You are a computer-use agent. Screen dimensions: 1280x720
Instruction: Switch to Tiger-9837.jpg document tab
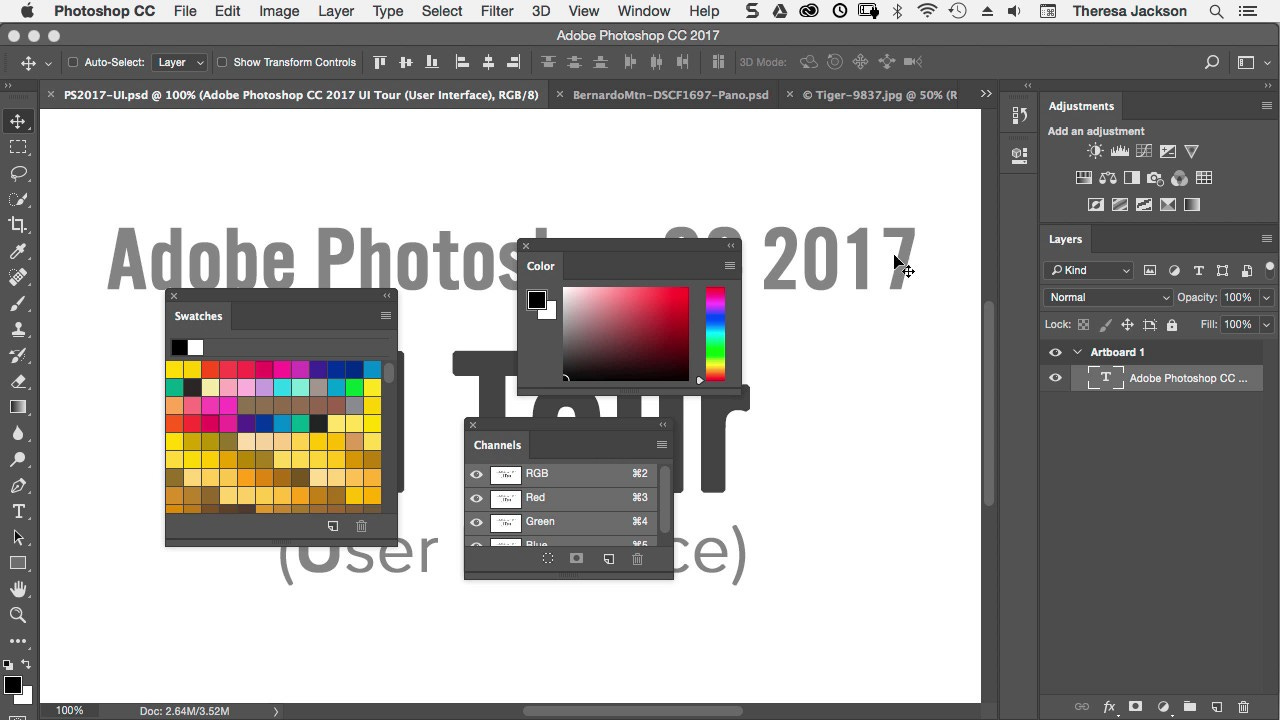click(x=880, y=95)
